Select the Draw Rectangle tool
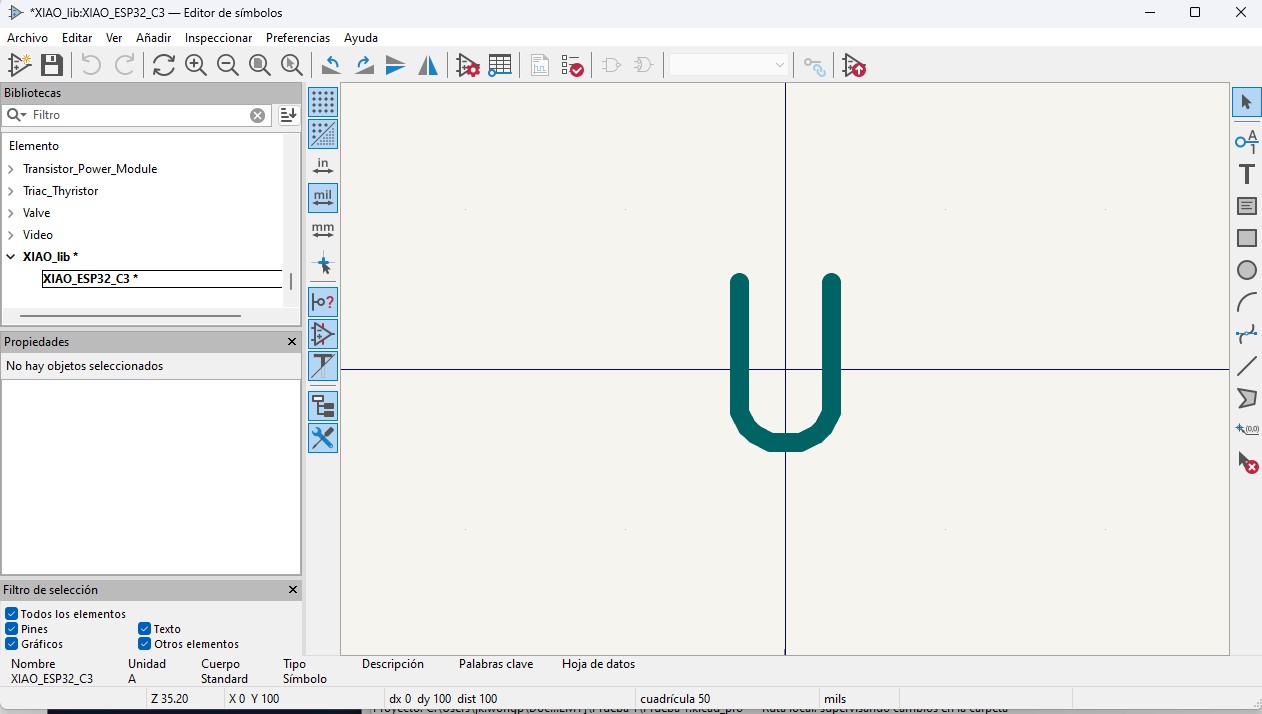The image size is (1262, 714). tap(1247, 238)
